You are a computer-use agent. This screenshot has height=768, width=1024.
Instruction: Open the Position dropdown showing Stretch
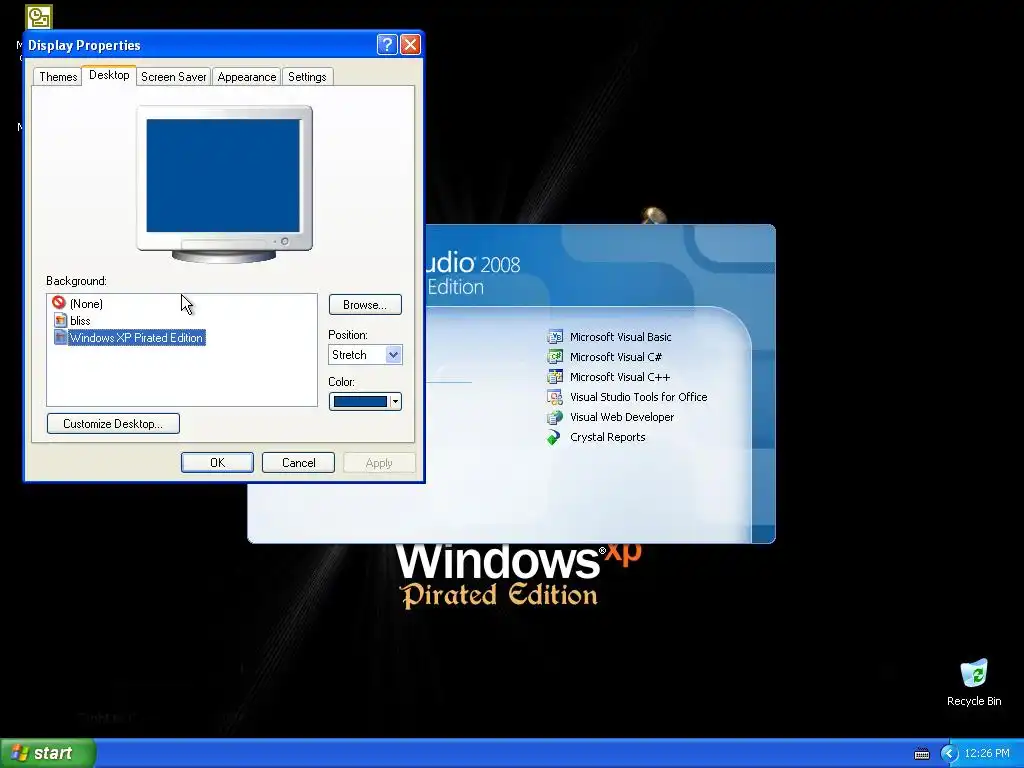pyautogui.click(x=365, y=355)
